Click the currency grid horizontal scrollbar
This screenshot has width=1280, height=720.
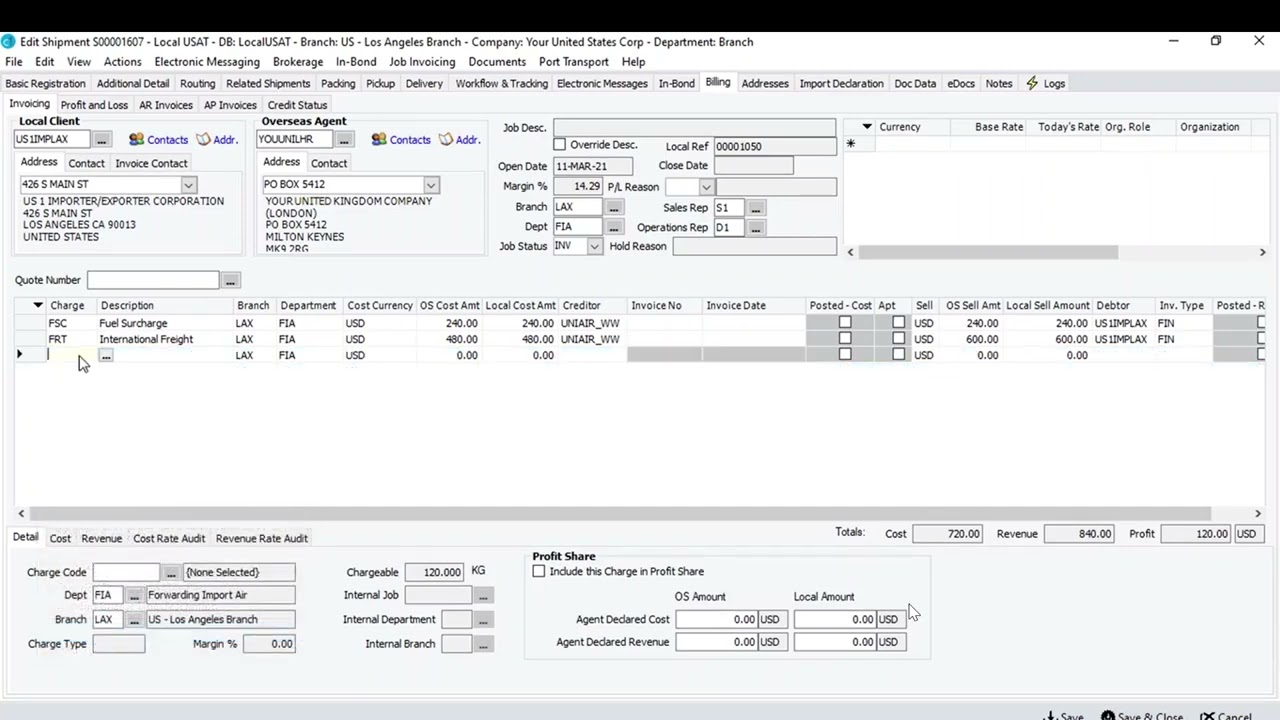pos(987,252)
